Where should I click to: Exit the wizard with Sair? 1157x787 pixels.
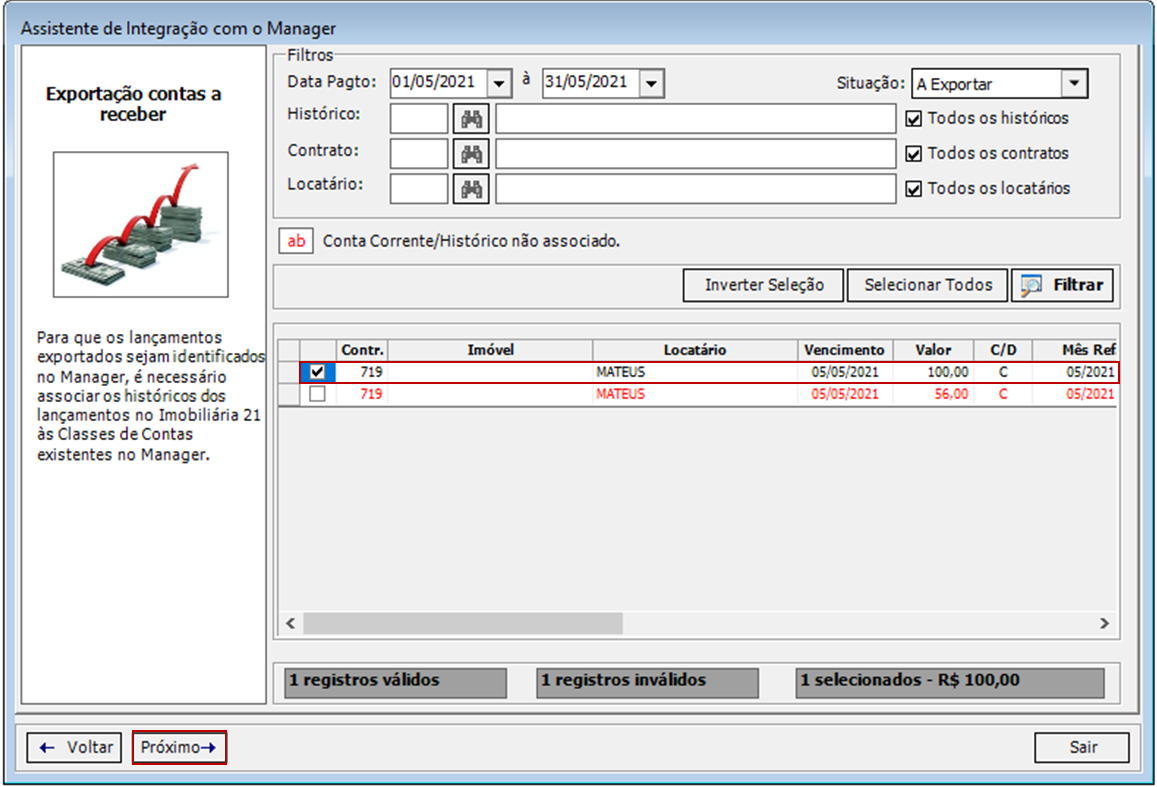1082,747
